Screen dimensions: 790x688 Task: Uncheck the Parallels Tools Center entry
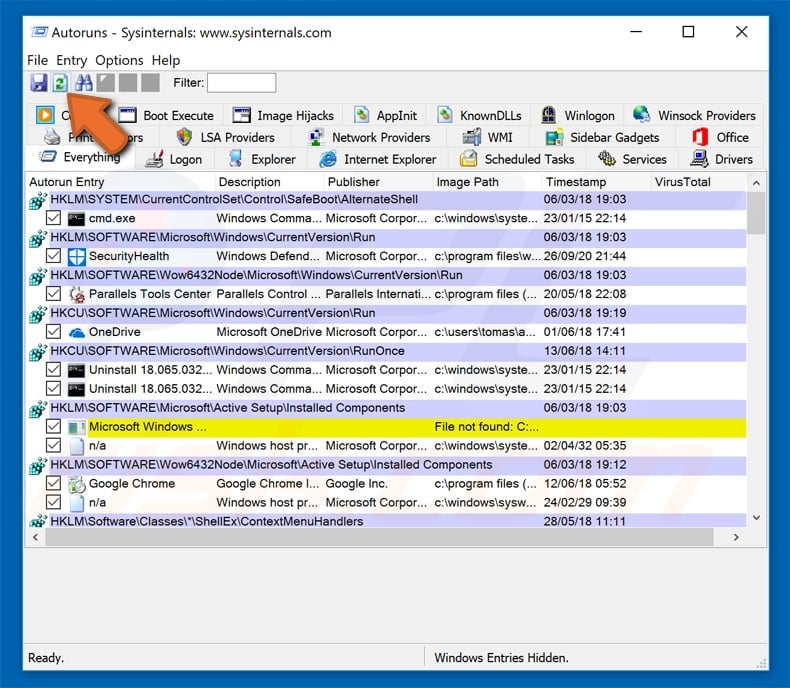tap(53, 294)
